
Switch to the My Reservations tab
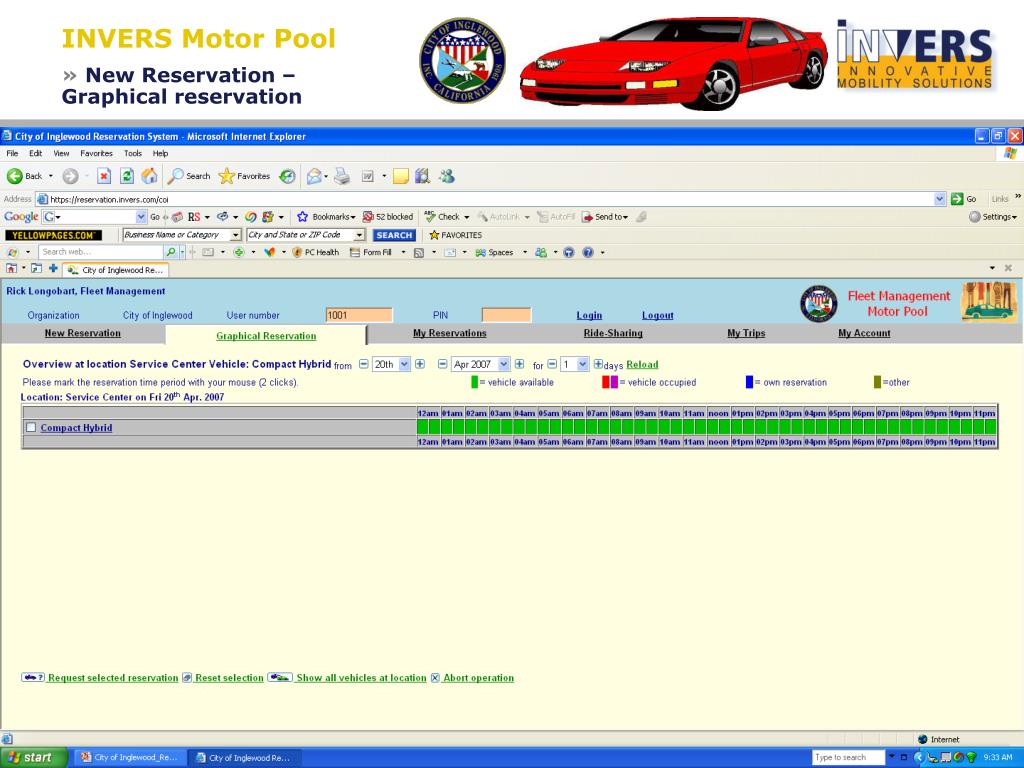449,333
